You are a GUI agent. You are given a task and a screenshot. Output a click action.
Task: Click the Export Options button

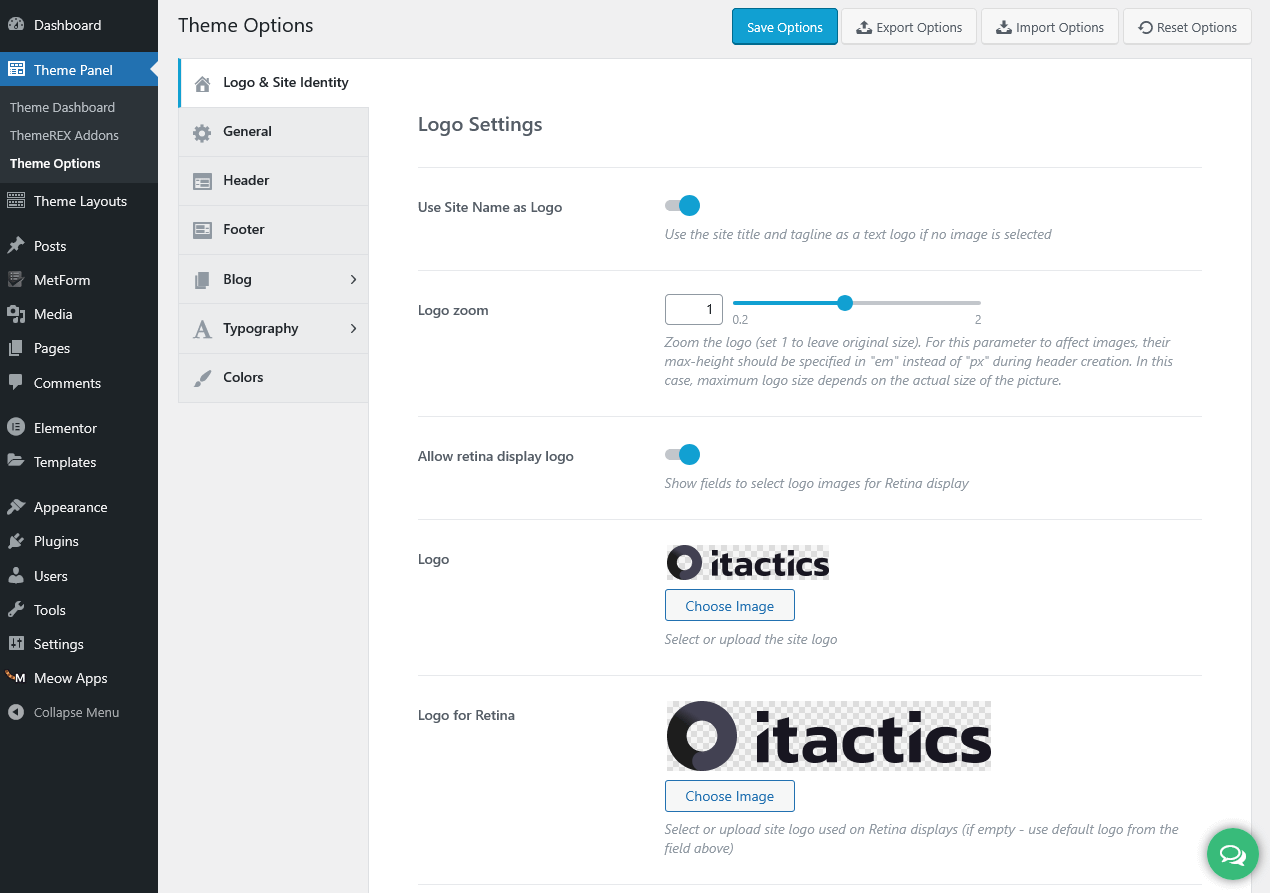tap(909, 27)
